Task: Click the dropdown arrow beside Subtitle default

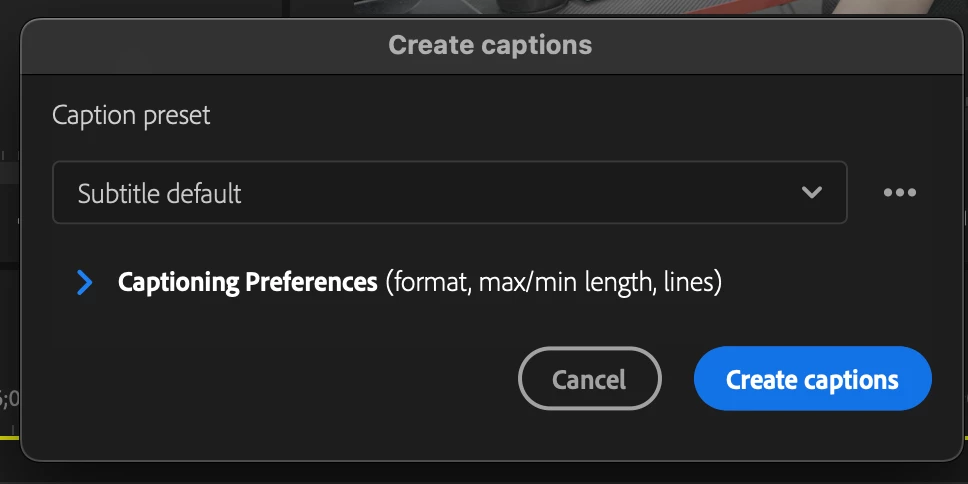Action: point(812,193)
